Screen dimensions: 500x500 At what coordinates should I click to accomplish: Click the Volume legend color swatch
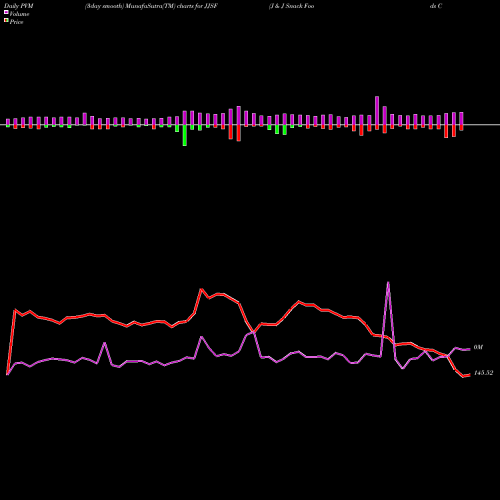click(6, 13)
